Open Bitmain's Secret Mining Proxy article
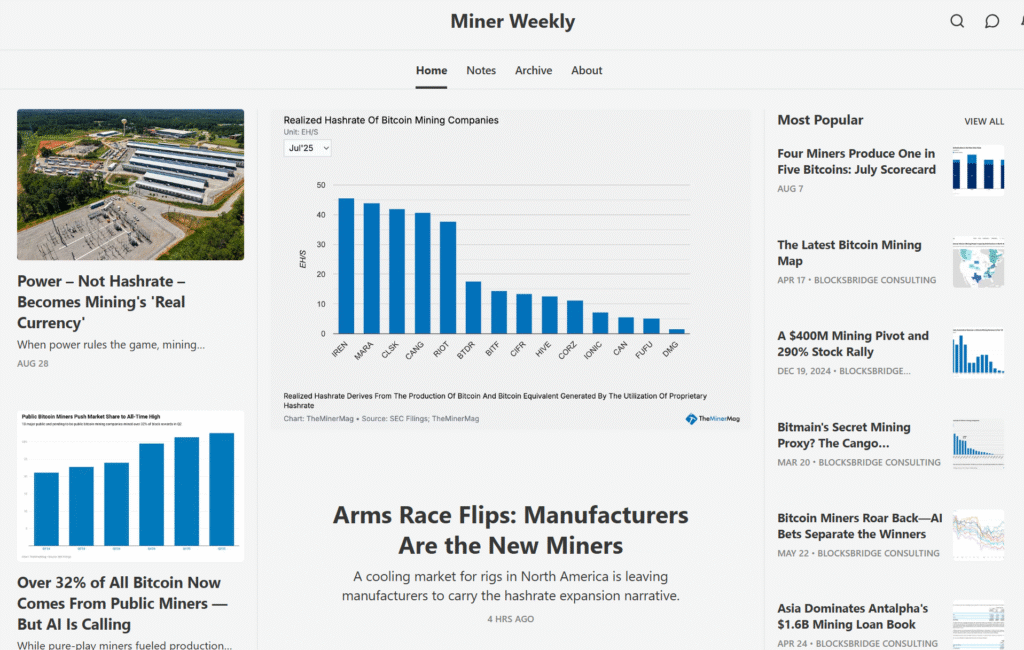Viewport: 1024px width, 650px height. (x=843, y=435)
